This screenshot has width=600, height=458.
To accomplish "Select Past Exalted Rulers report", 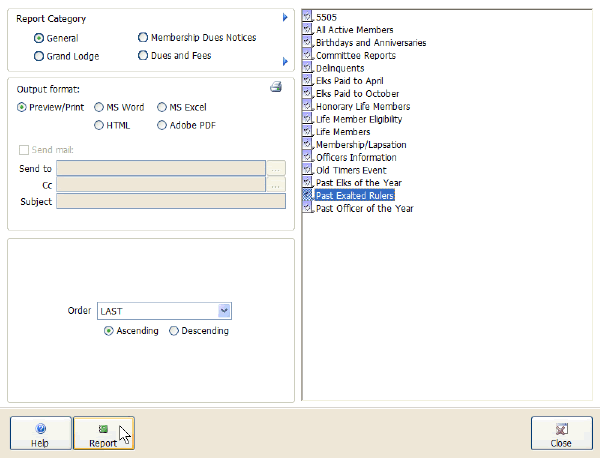I will coord(354,196).
